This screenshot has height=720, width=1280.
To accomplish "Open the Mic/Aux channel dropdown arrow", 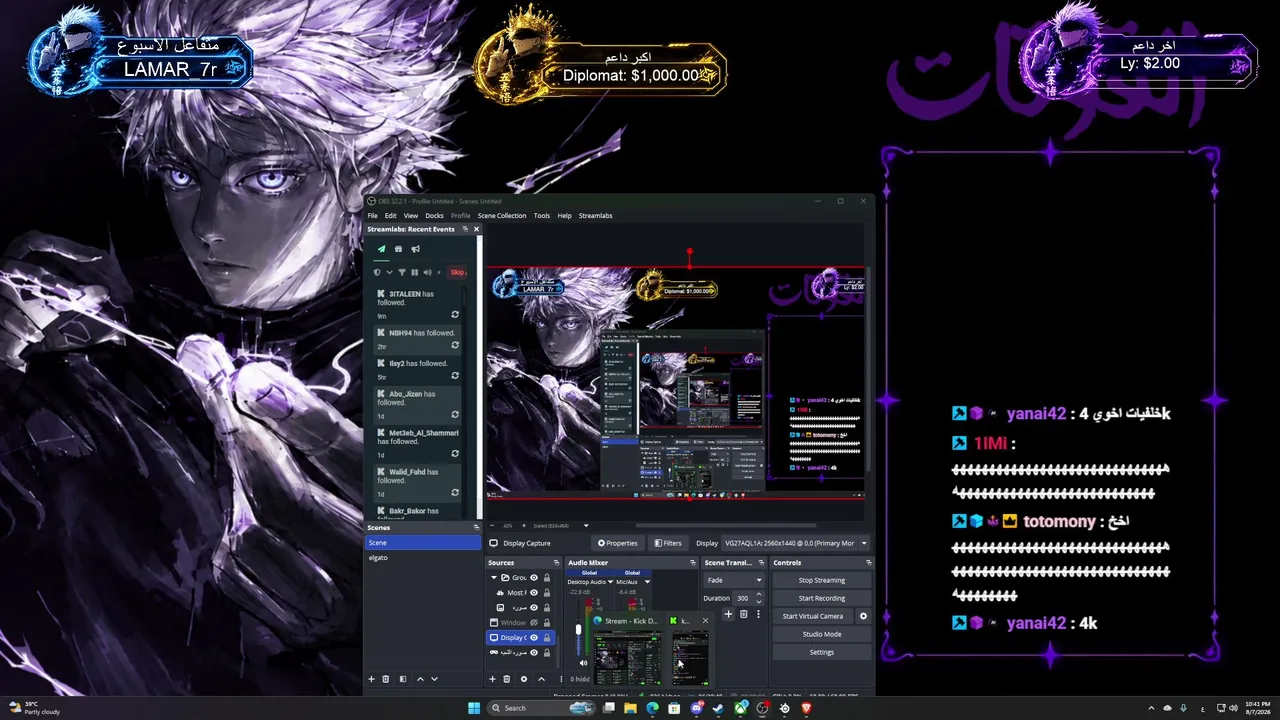I will tap(647, 581).
